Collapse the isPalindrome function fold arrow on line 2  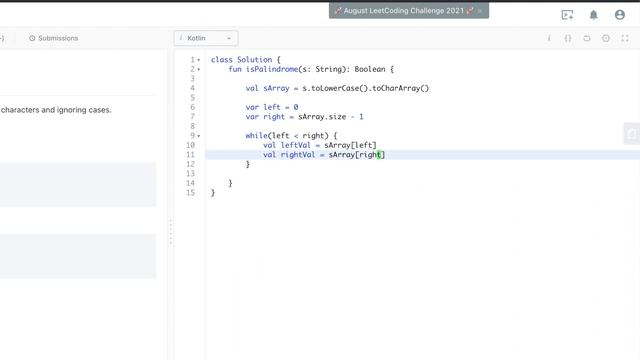[199, 69]
